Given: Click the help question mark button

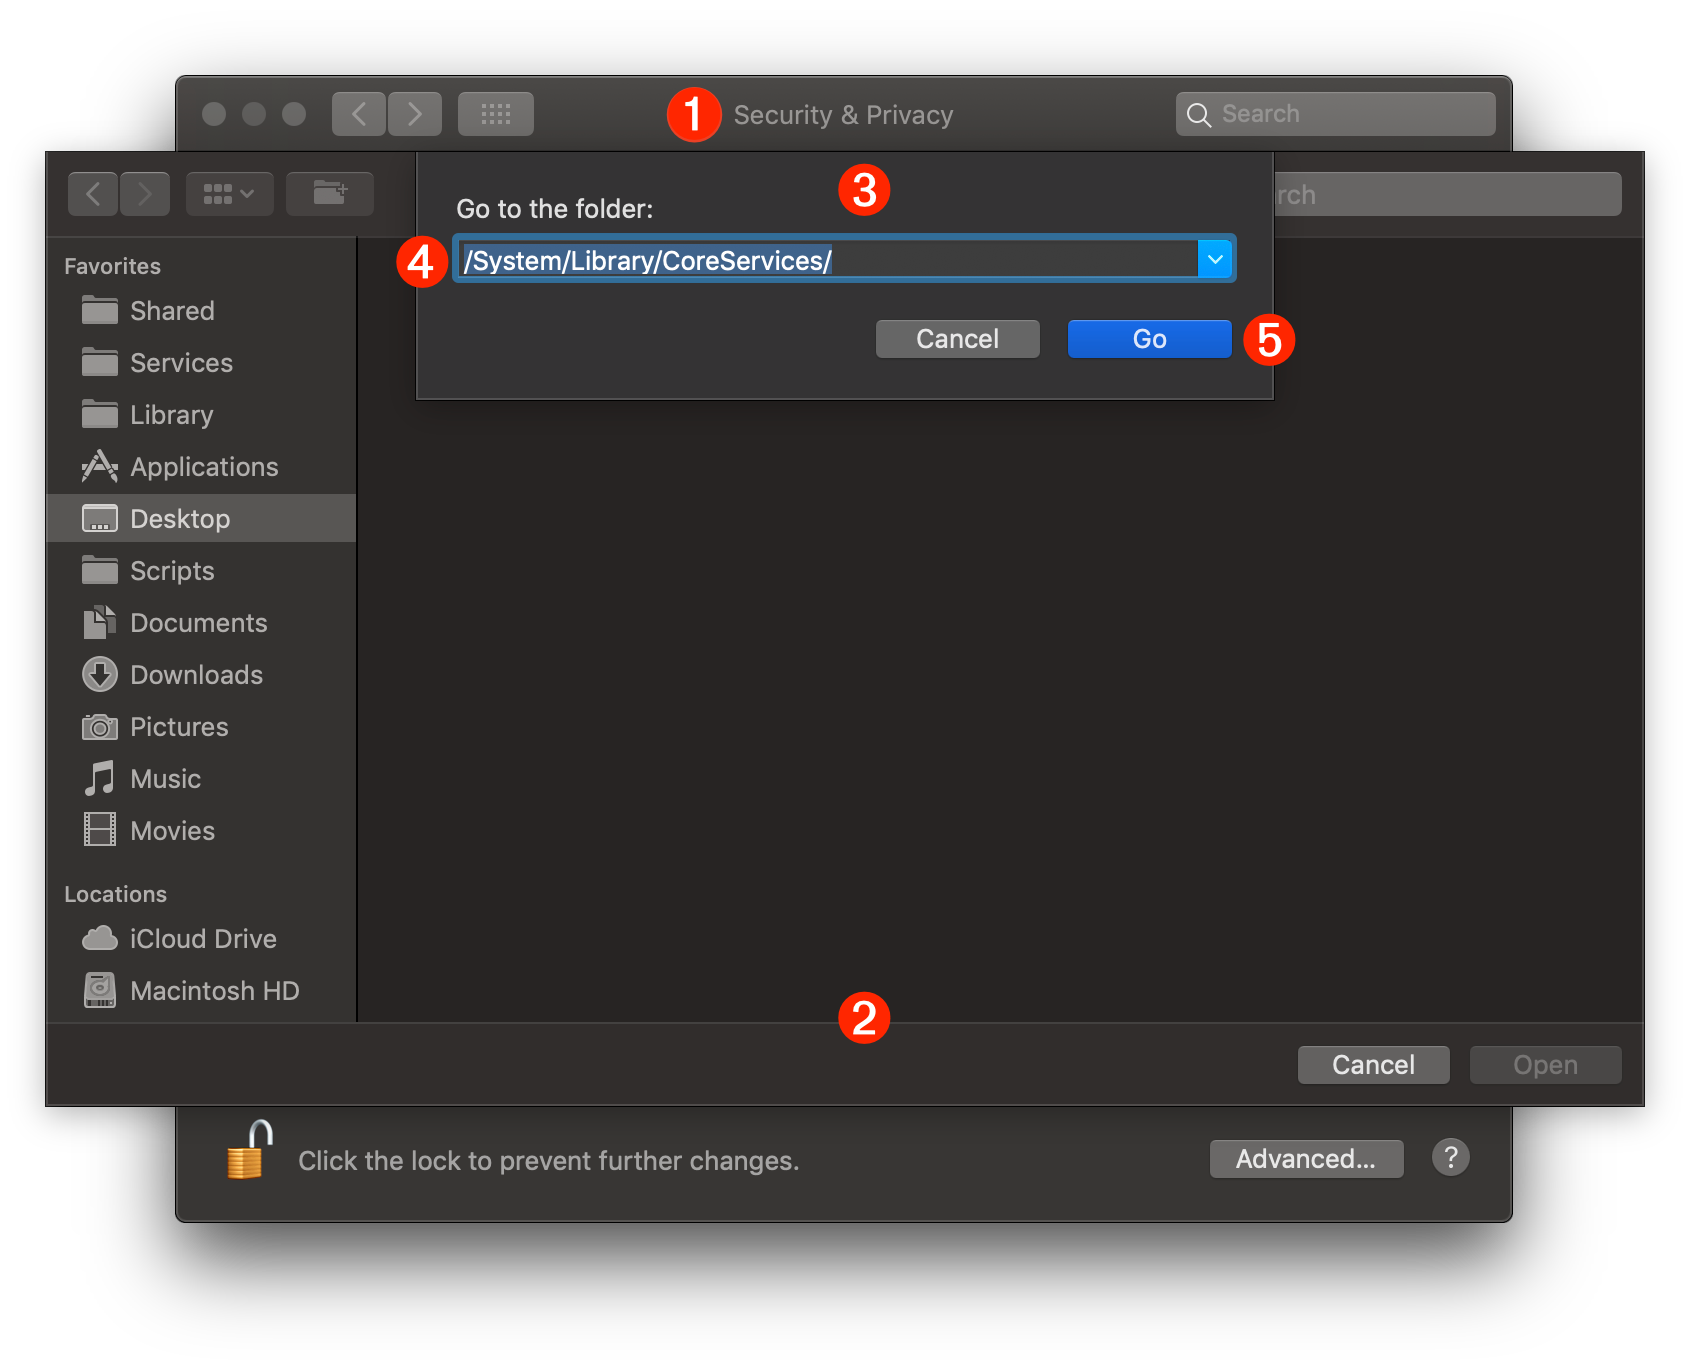Looking at the screenshot, I should [x=1450, y=1158].
